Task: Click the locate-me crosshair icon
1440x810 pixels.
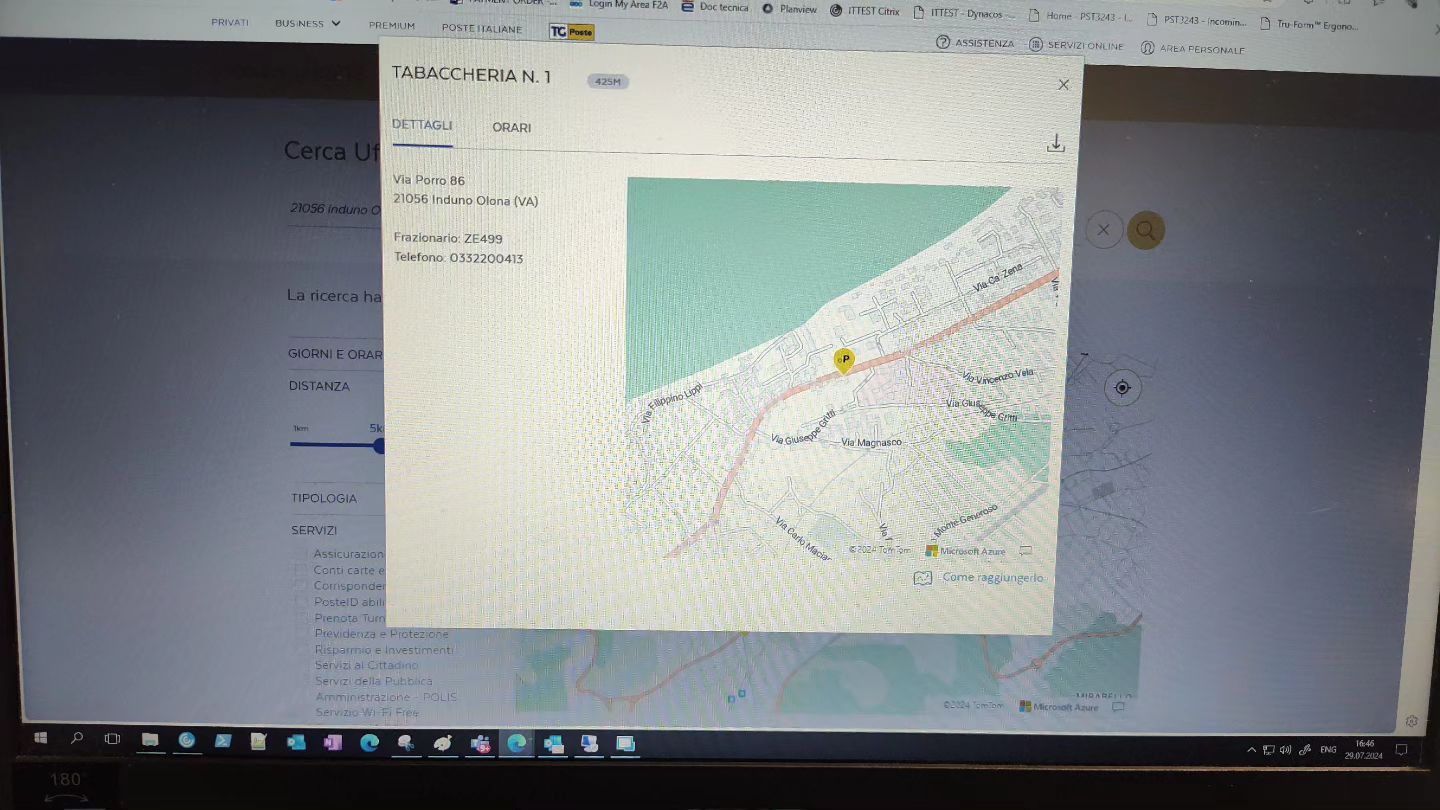Action: point(1122,388)
